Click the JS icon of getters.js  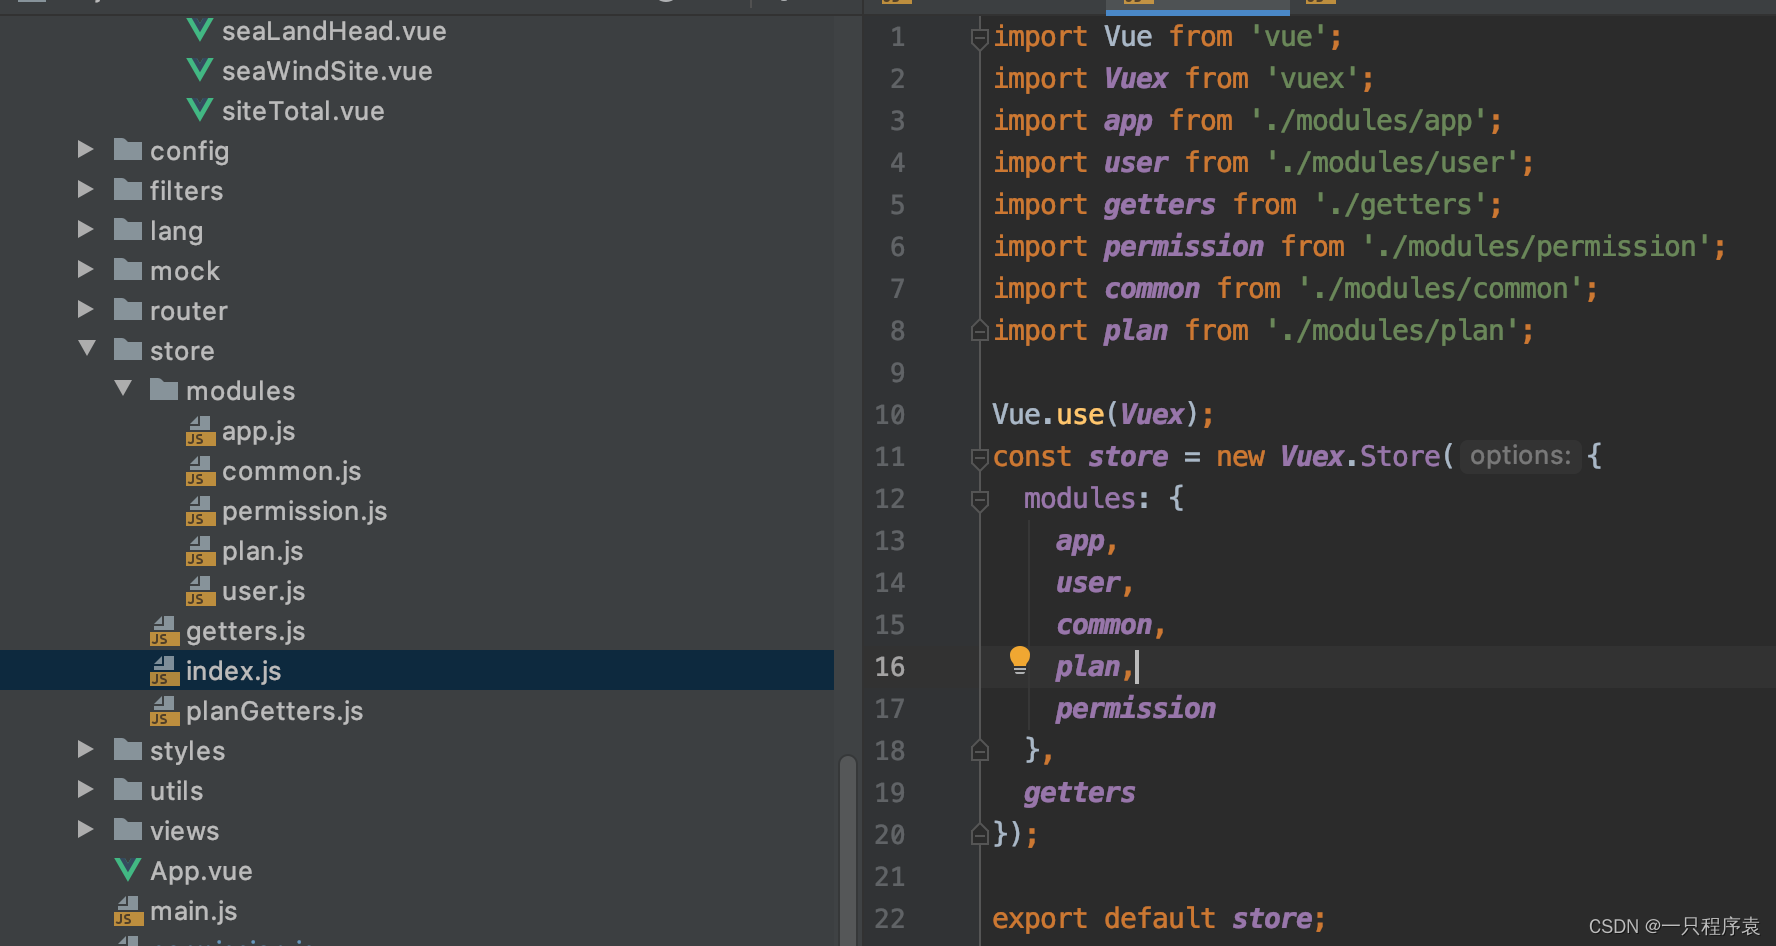coord(164,631)
